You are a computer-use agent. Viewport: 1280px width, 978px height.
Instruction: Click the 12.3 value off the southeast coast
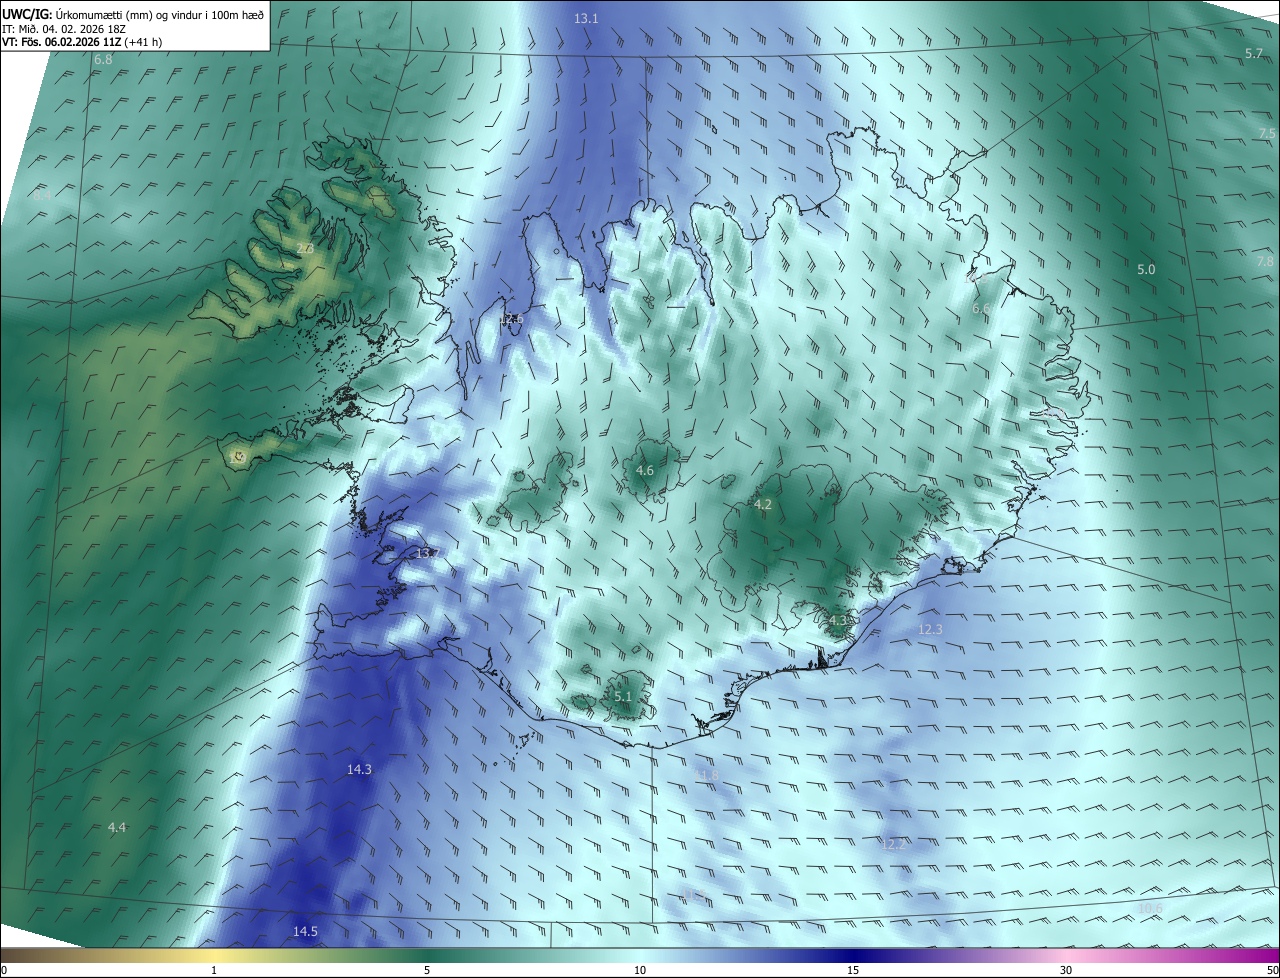[x=930, y=629]
